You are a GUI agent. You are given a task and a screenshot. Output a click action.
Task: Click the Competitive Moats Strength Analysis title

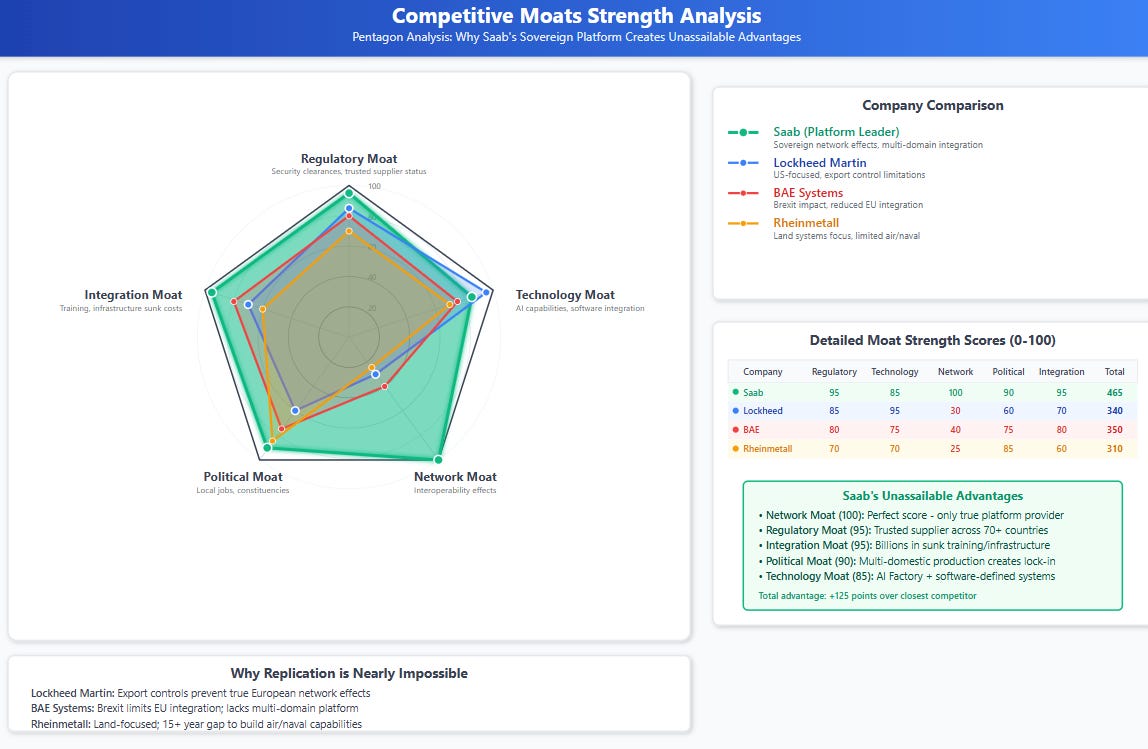[576, 16]
